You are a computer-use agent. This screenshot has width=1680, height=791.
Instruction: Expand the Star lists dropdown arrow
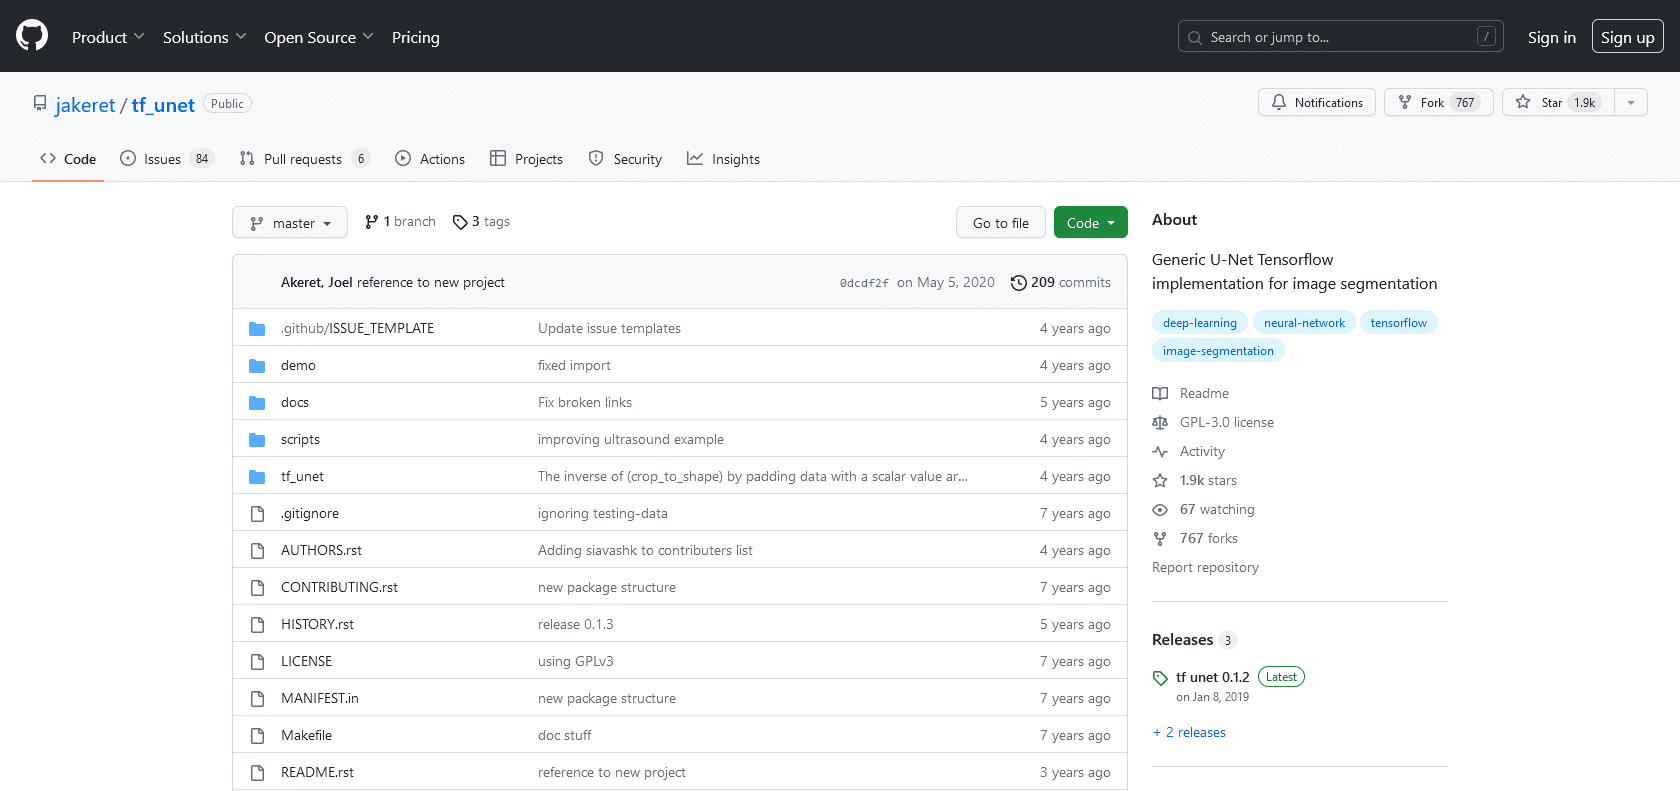tap(1631, 102)
